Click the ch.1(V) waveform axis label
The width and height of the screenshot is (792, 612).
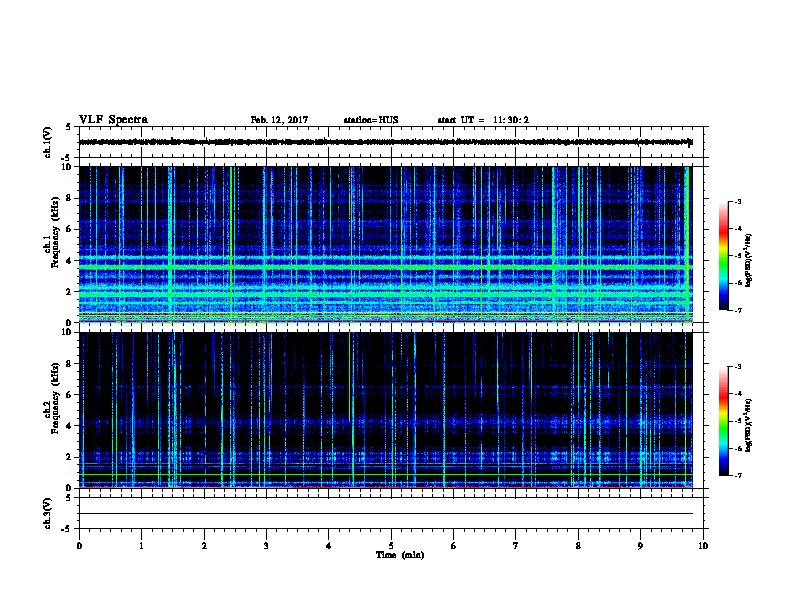47,142
